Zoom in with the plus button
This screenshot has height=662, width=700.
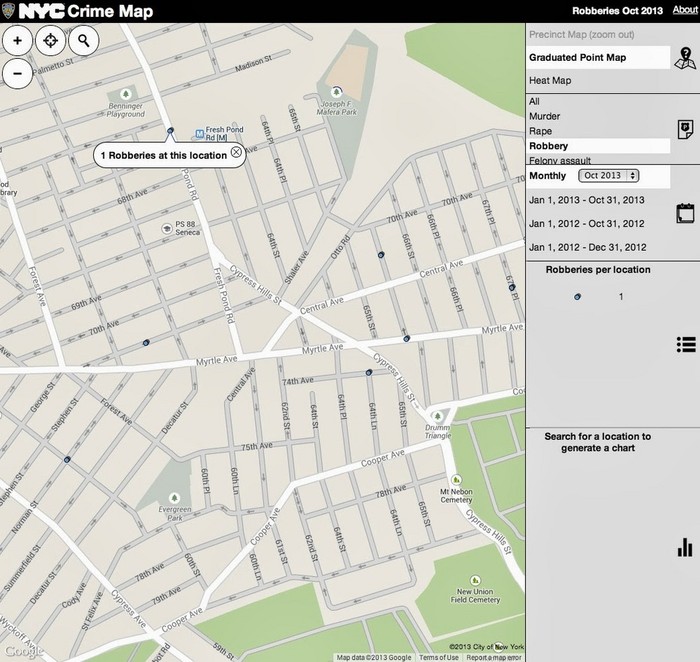pyautogui.click(x=17, y=41)
